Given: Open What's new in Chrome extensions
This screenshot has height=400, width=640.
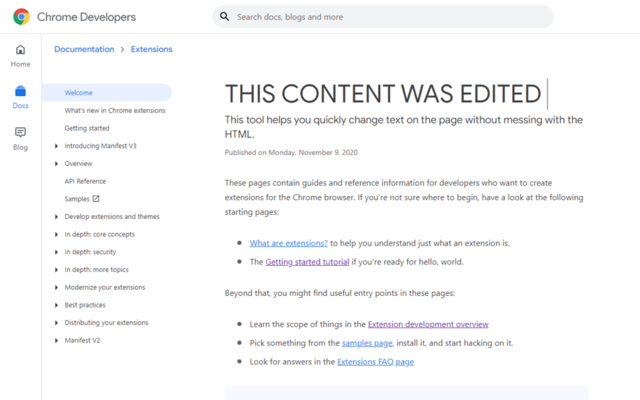Looking at the screenshot, I should (115, 111).
